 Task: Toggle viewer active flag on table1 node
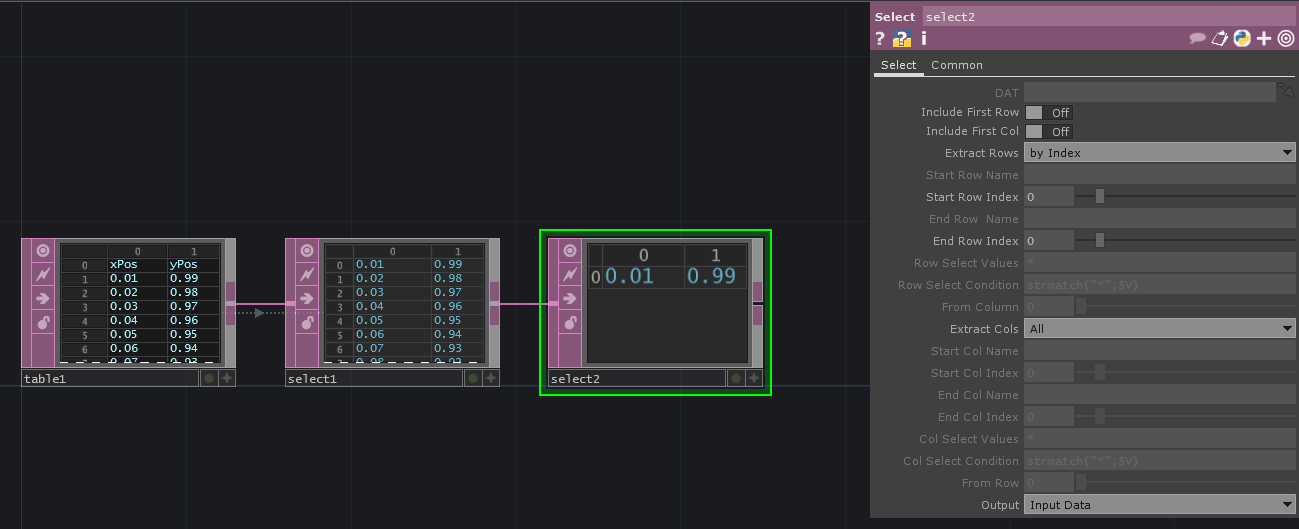(x=43, y=250)
